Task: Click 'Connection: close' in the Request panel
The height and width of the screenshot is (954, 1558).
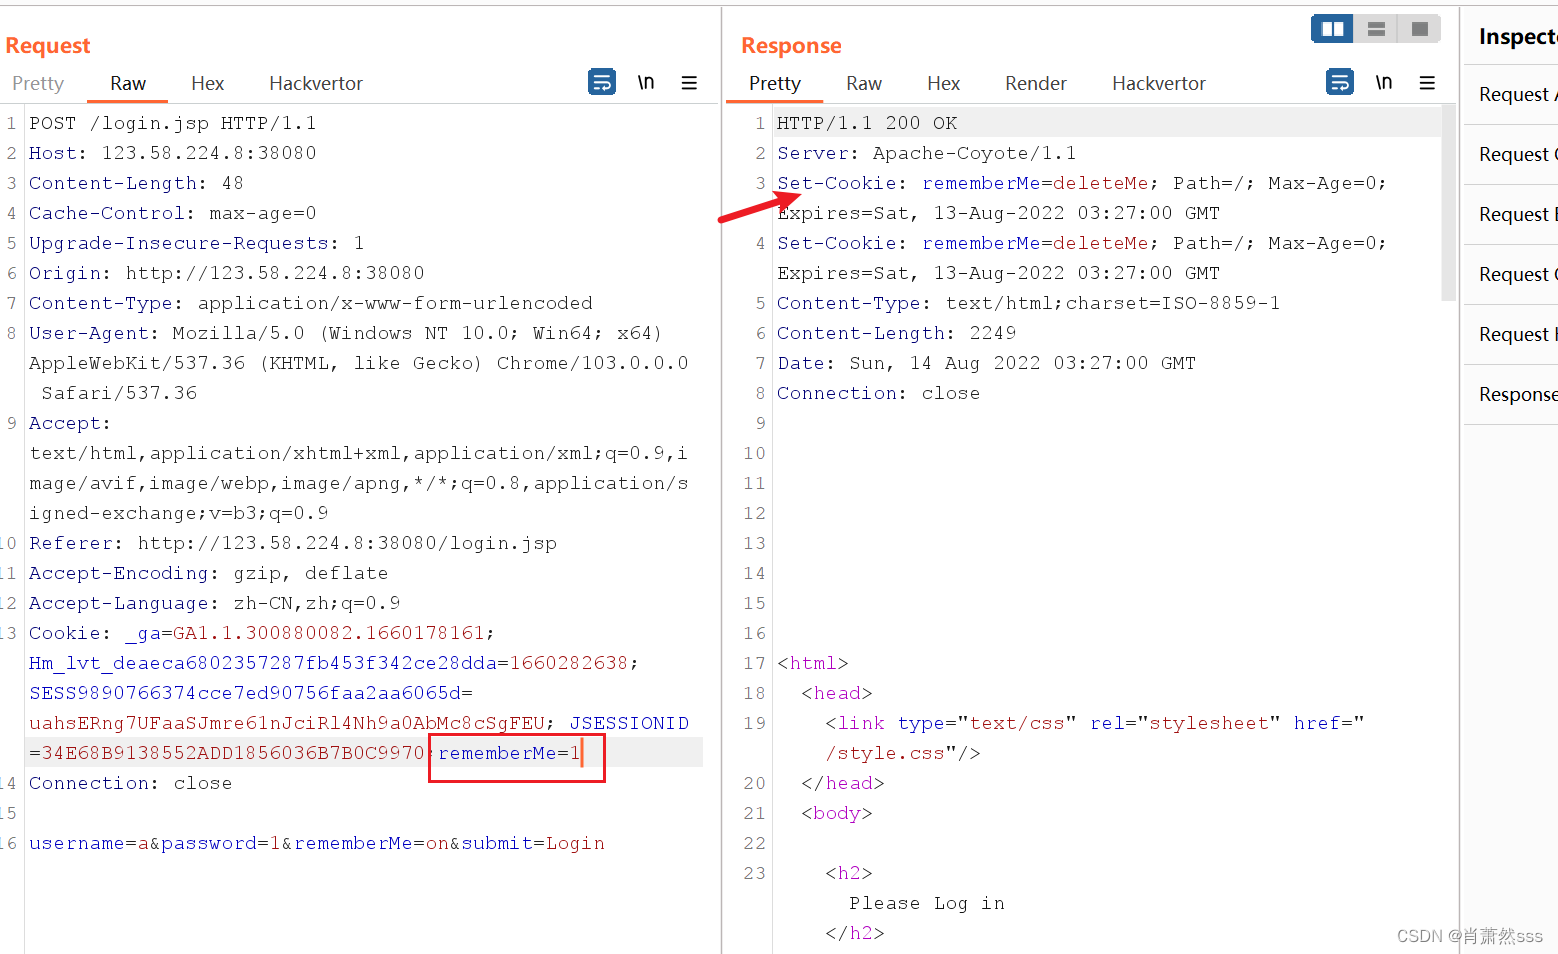Action: tap(131, 783)
